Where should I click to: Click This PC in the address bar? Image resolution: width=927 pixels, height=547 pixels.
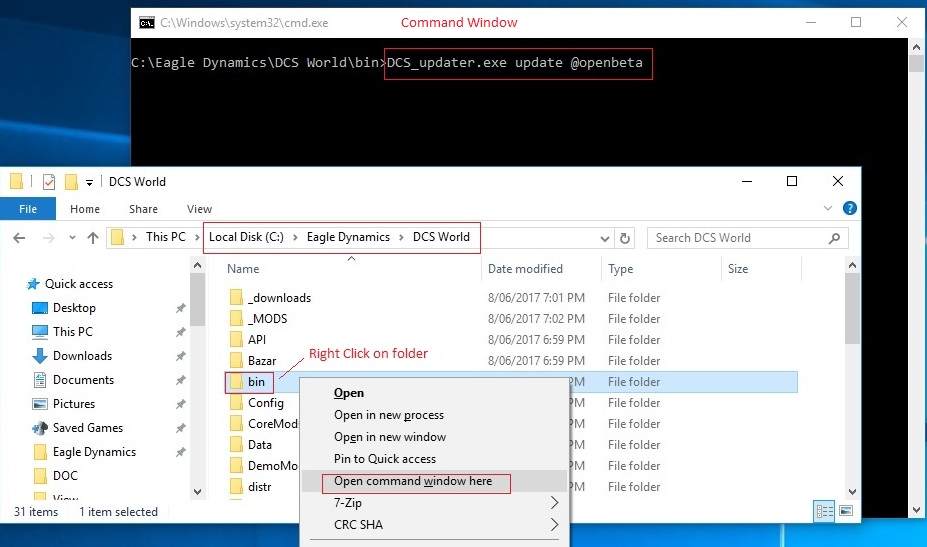click(x=166, y=237)
